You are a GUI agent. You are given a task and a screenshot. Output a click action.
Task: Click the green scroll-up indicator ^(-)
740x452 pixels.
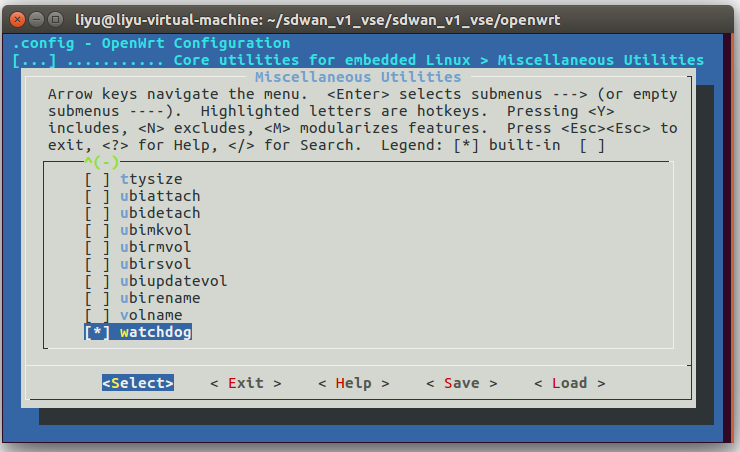point(101,162)
